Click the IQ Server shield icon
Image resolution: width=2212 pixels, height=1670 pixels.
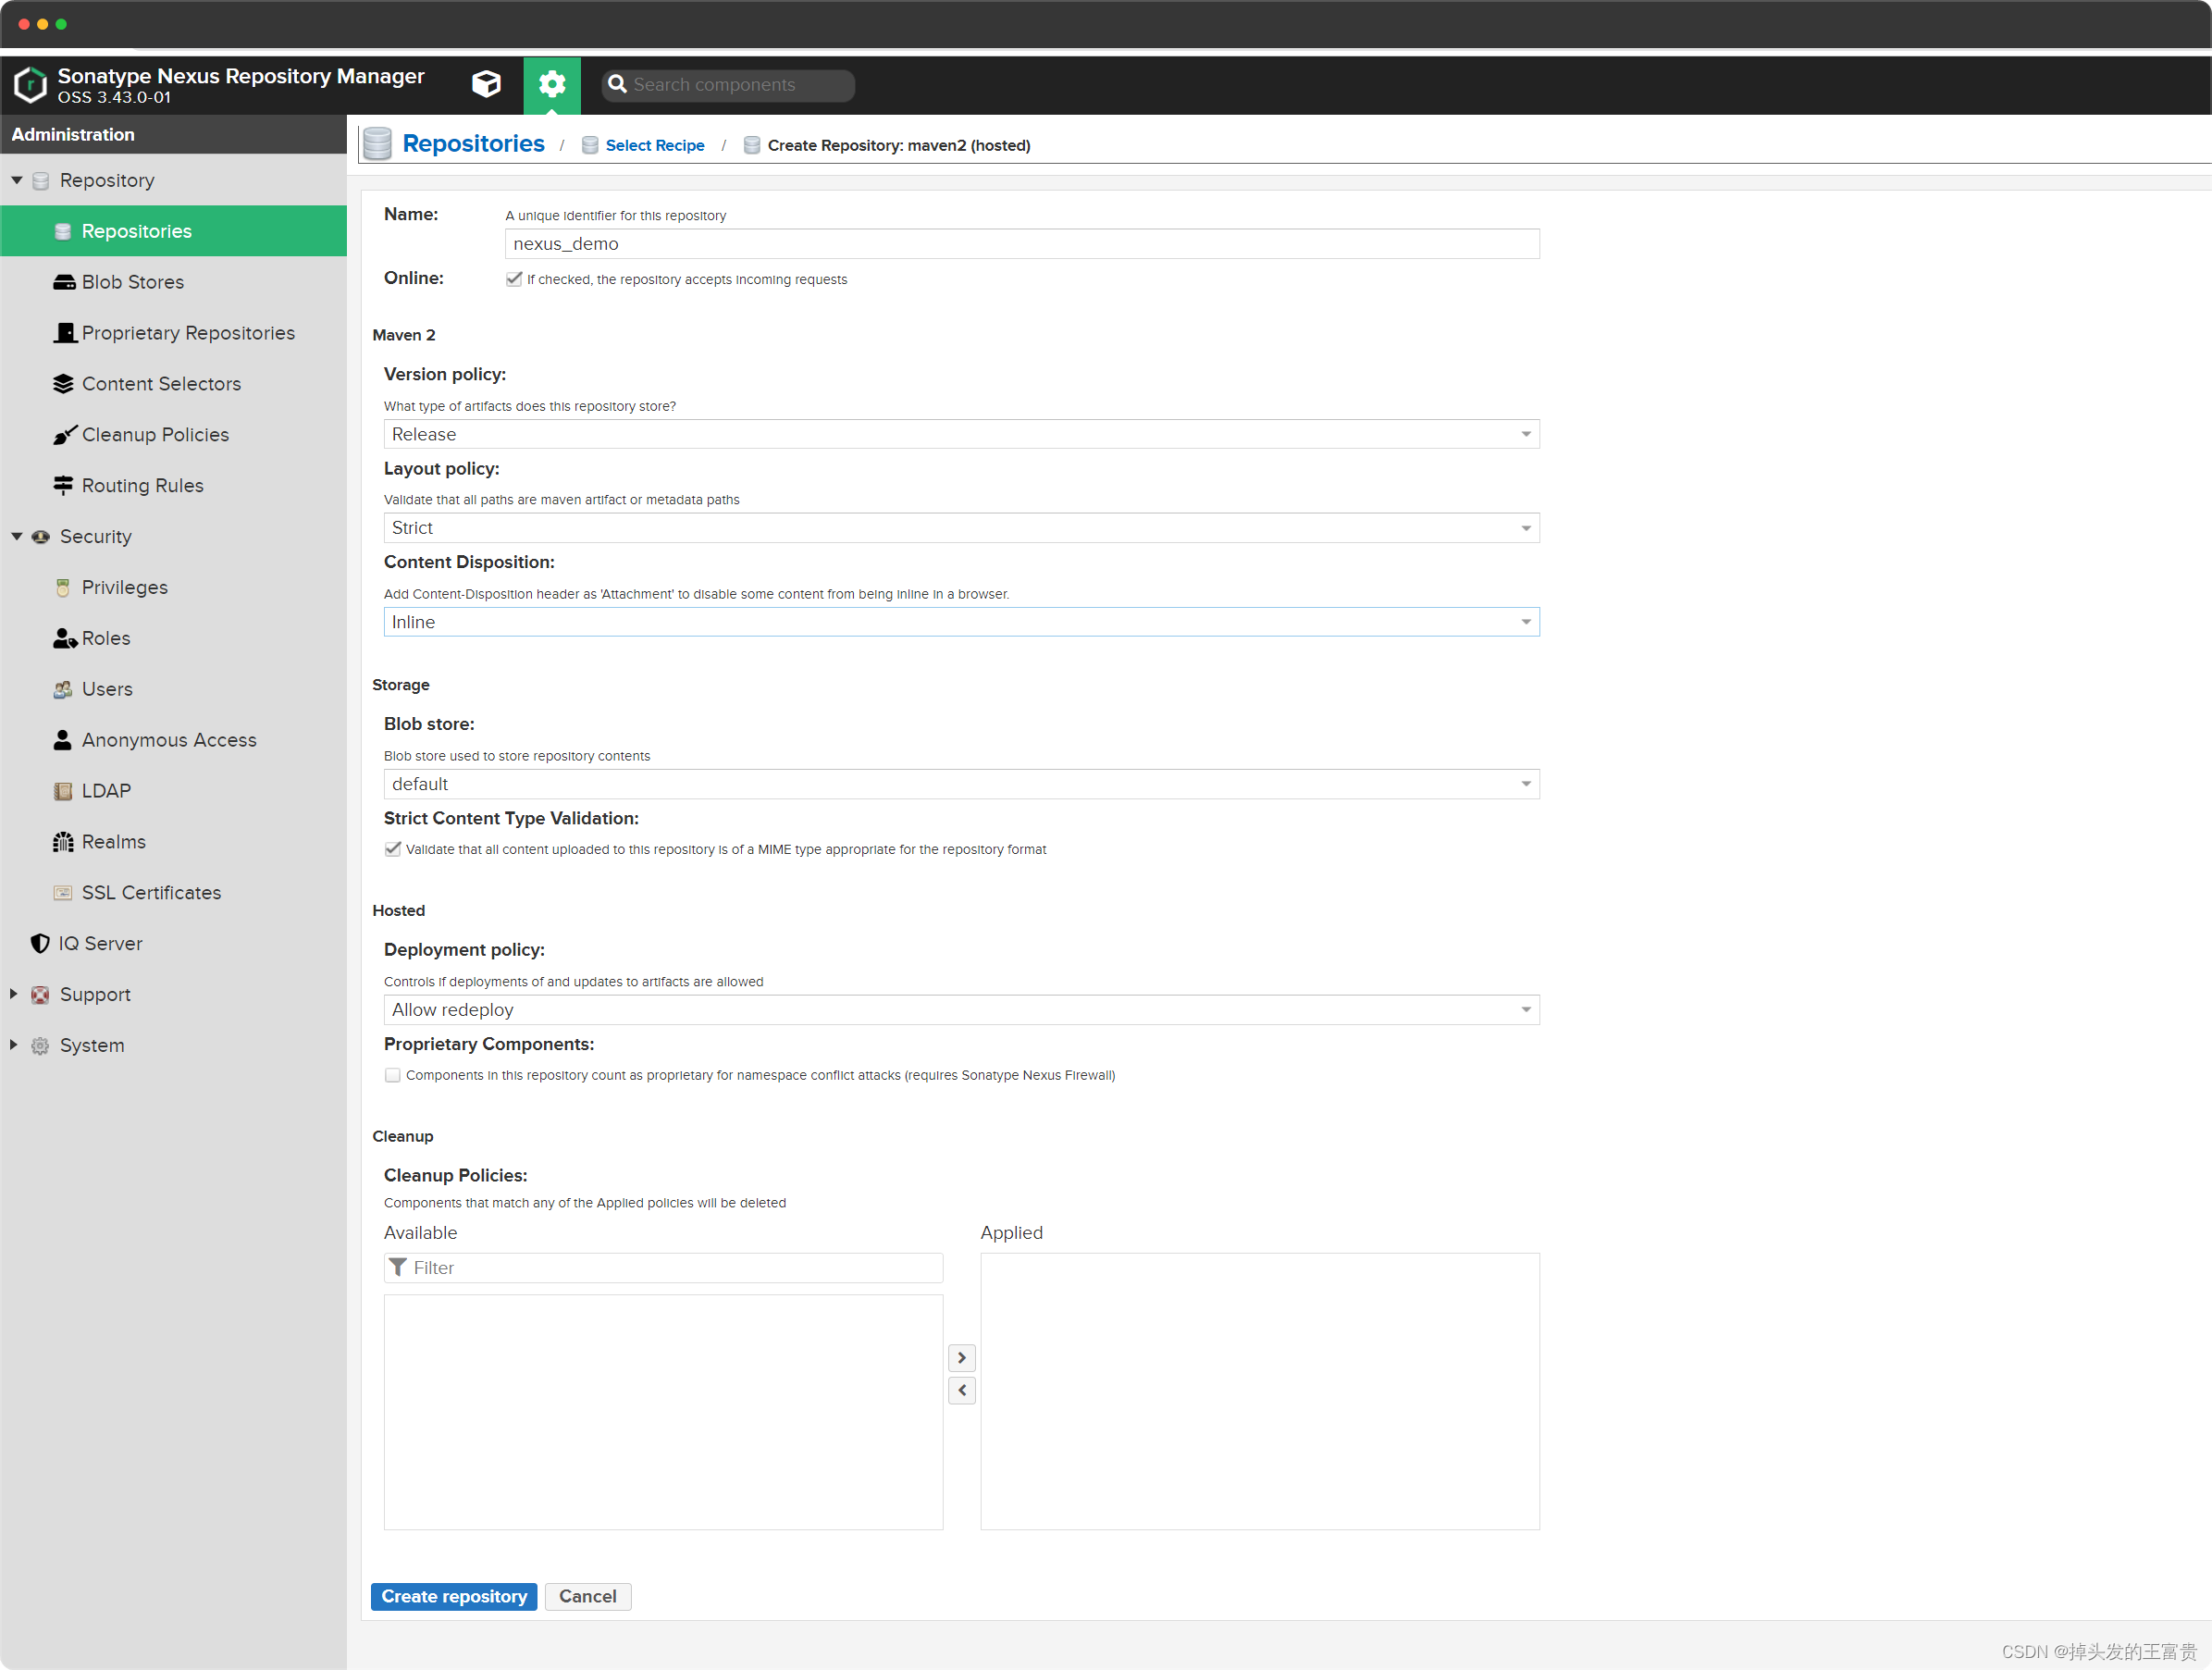40,943
